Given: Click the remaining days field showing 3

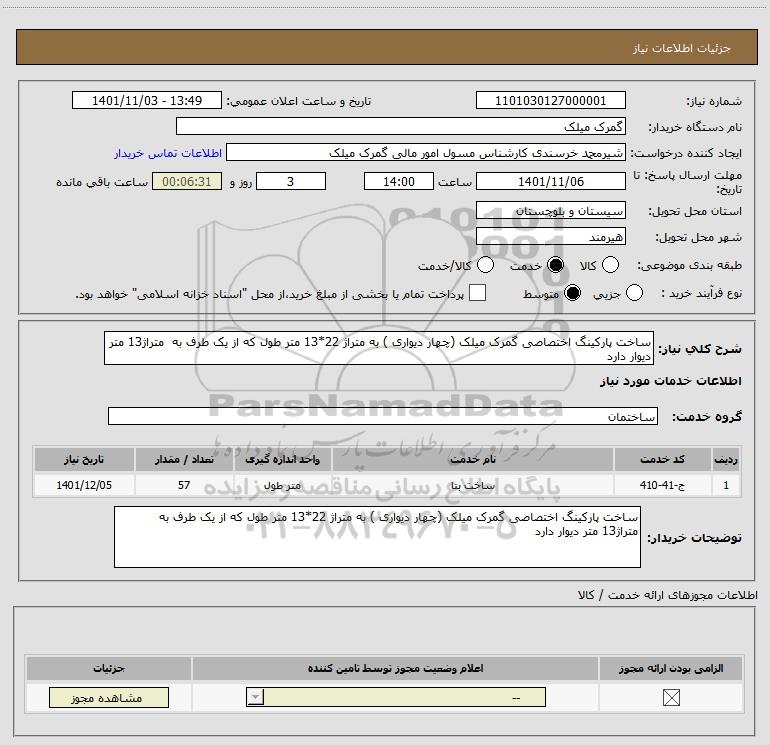Looking at the screenshot, I should coord(291,182).
